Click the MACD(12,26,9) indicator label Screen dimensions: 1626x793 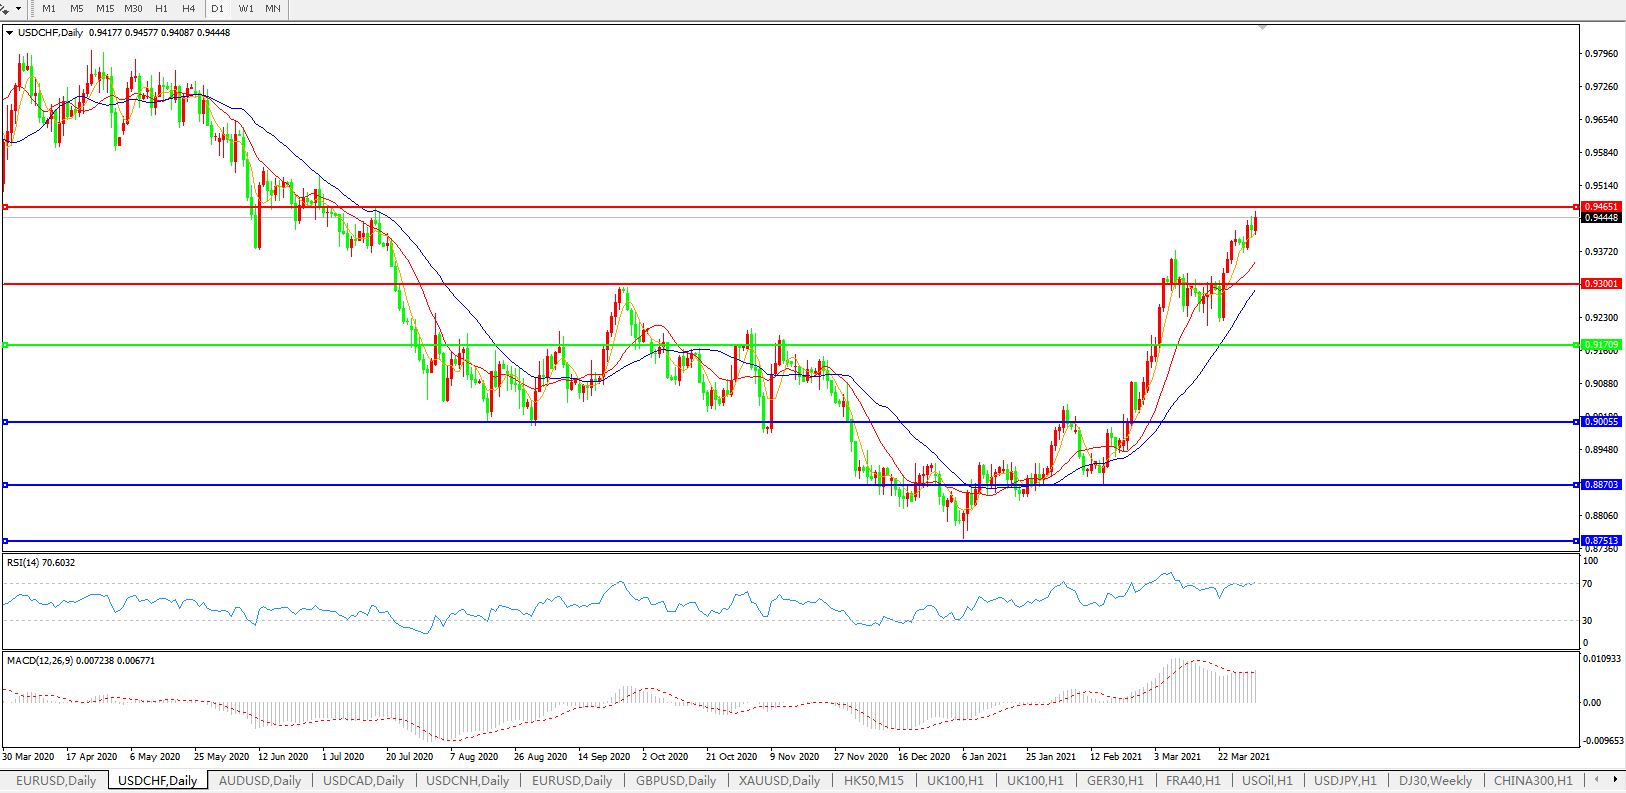(x=80, y=661)
